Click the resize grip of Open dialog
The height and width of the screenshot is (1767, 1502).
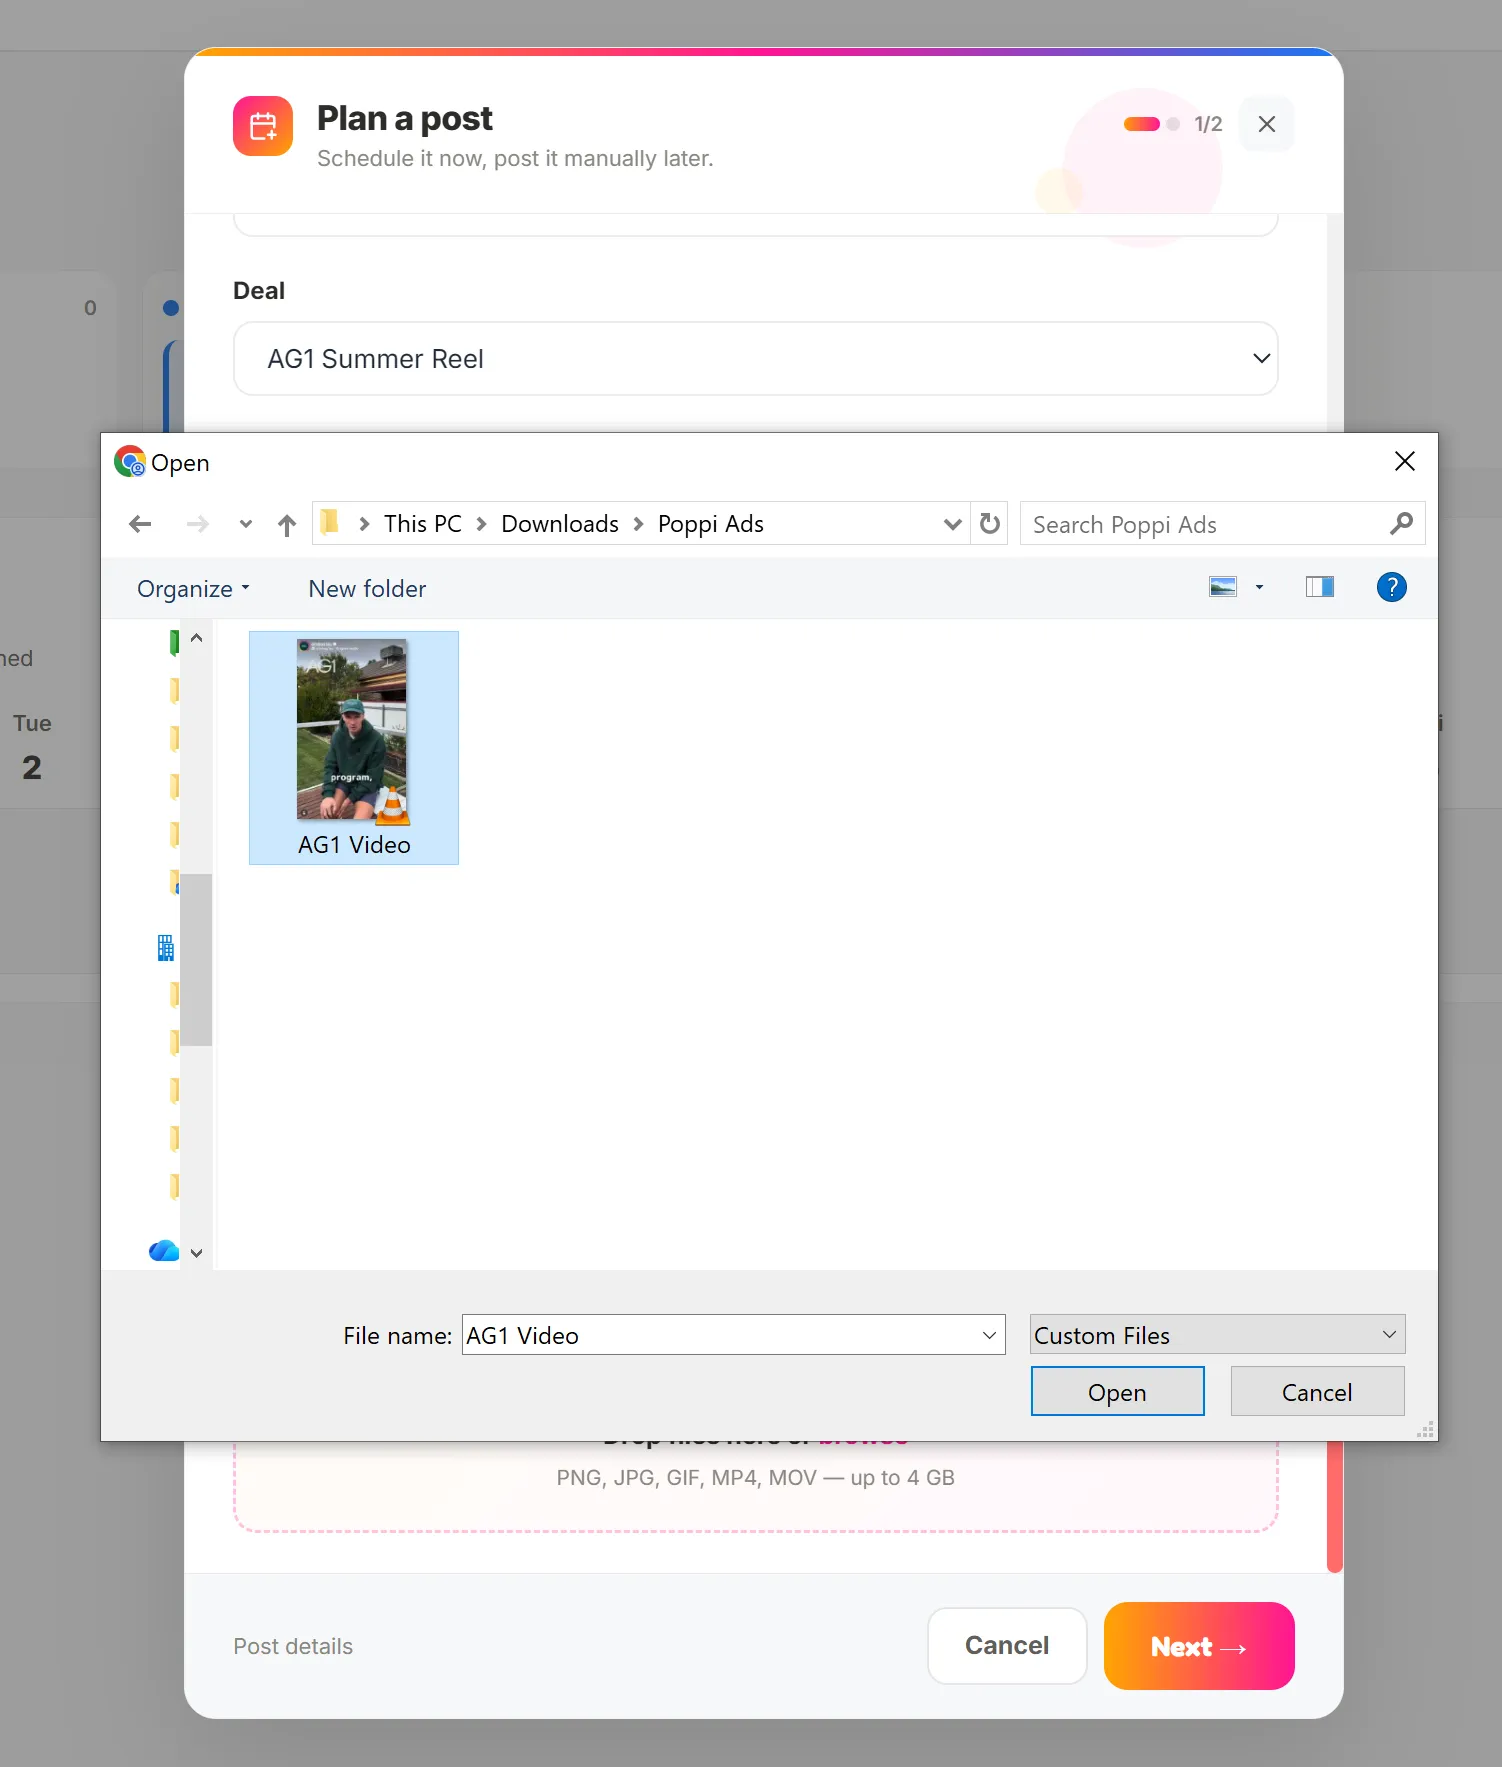coord(1426,1430)
